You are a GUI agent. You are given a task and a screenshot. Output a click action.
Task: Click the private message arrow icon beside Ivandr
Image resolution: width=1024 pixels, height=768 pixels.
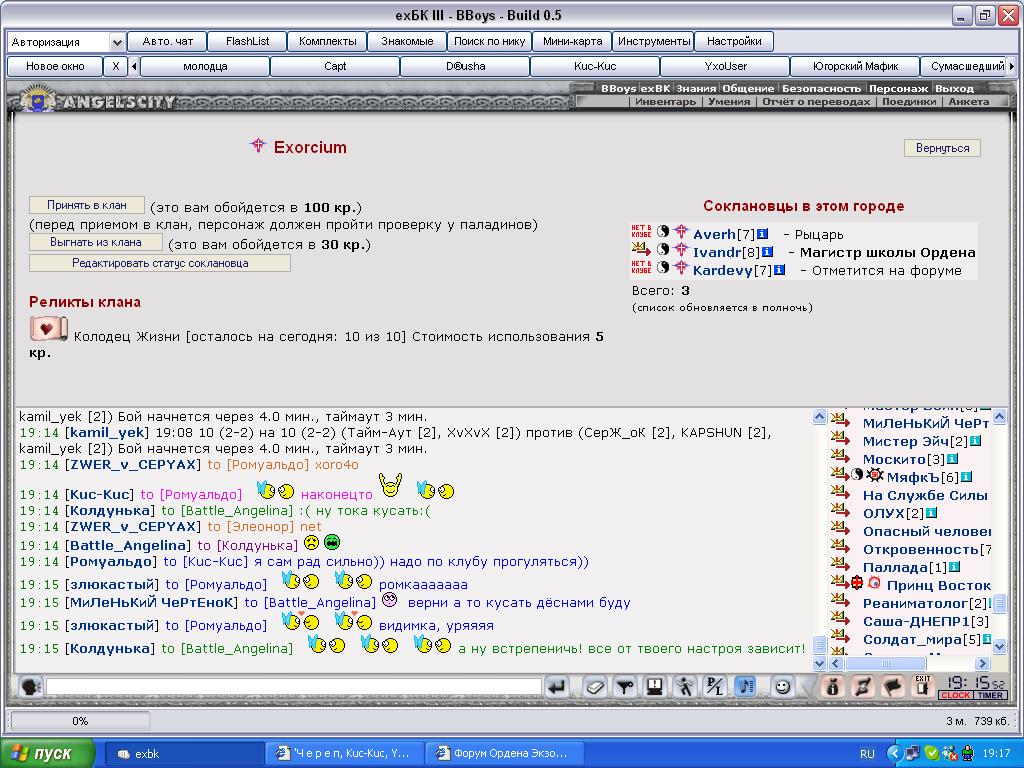pos(641,249)
